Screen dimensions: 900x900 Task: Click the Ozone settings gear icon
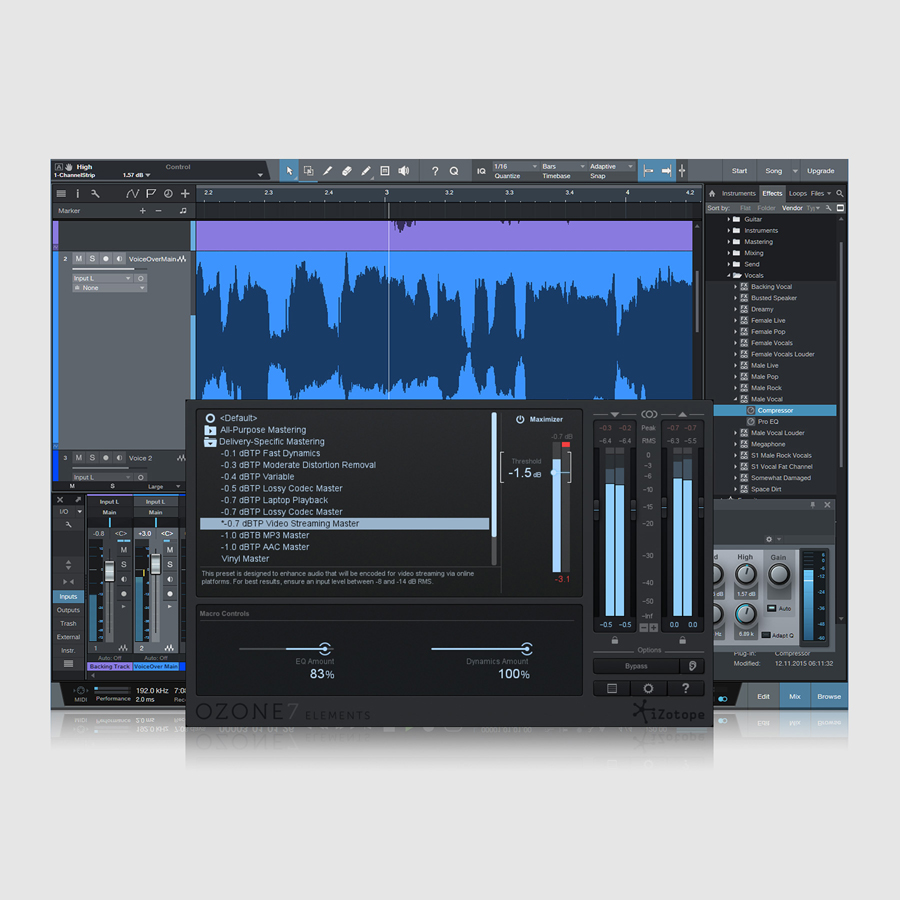coord(648,688)
